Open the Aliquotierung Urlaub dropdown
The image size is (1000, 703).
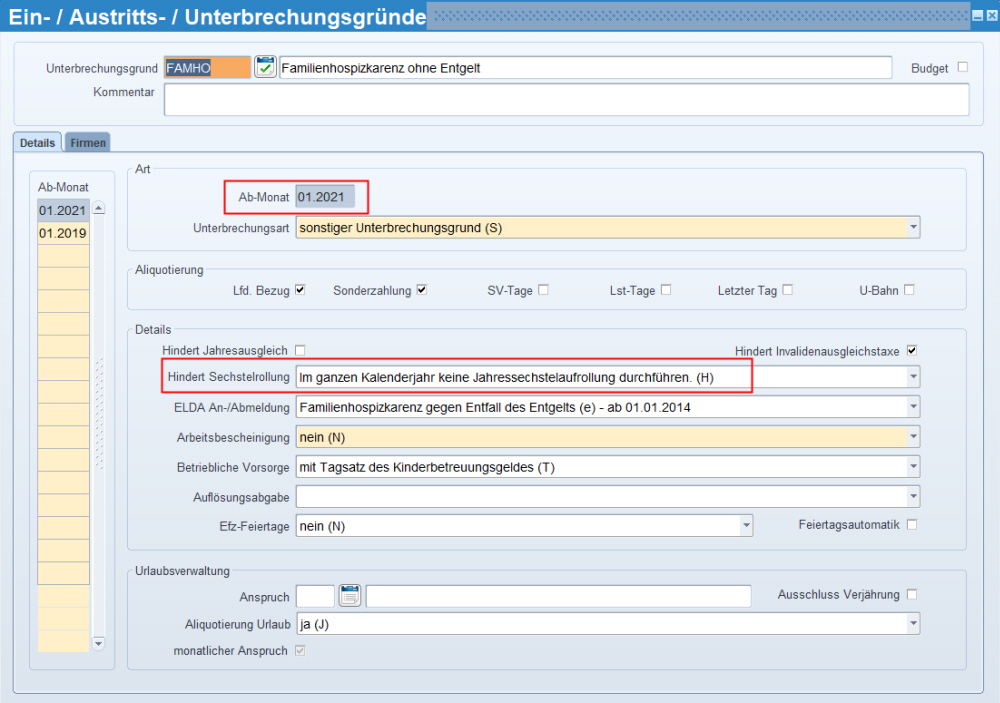pyautogui.click(x=913, y=623)
